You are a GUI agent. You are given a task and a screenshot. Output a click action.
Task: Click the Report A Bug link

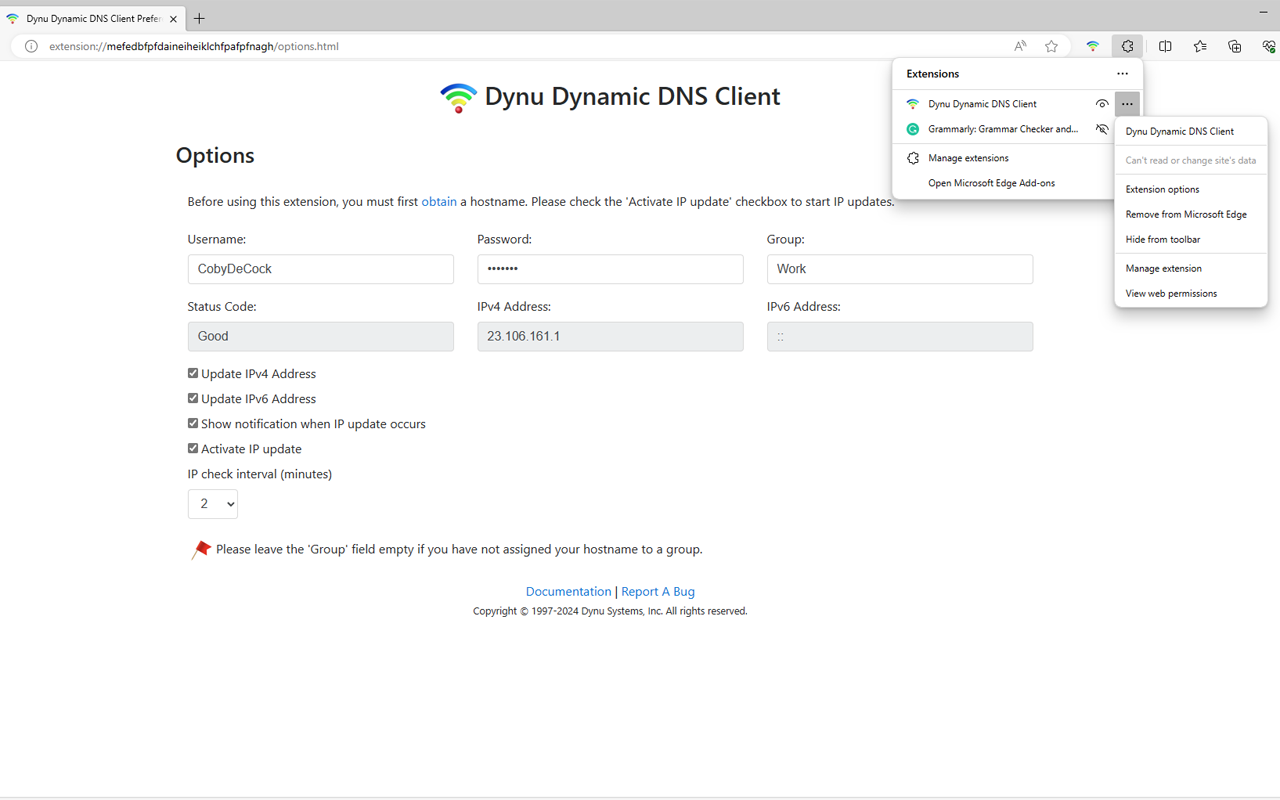[x=658, y=591]
